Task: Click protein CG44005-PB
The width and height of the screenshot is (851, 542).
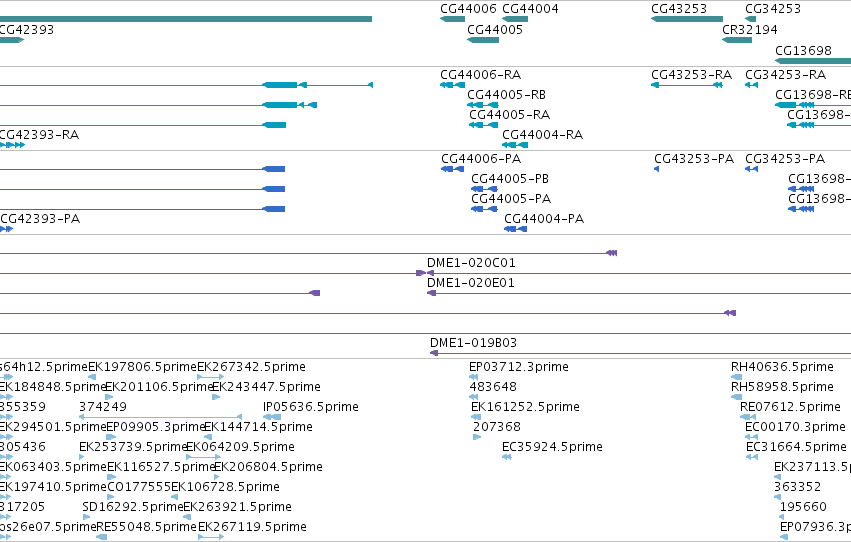Action: point(484,189)
